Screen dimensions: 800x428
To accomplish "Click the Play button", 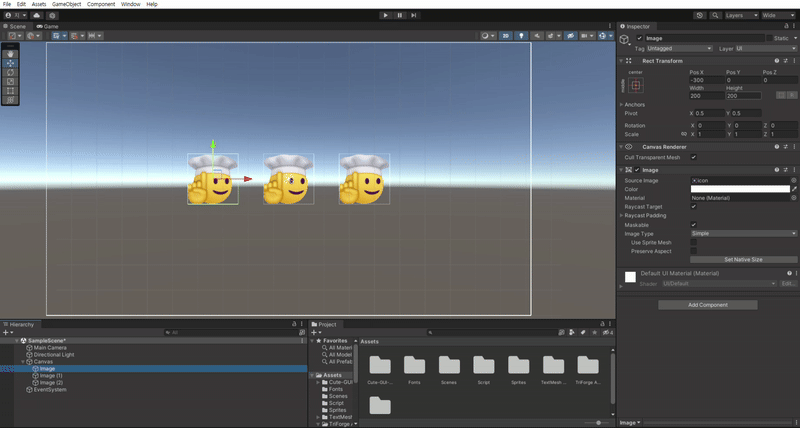I will (x=386, y=15).
